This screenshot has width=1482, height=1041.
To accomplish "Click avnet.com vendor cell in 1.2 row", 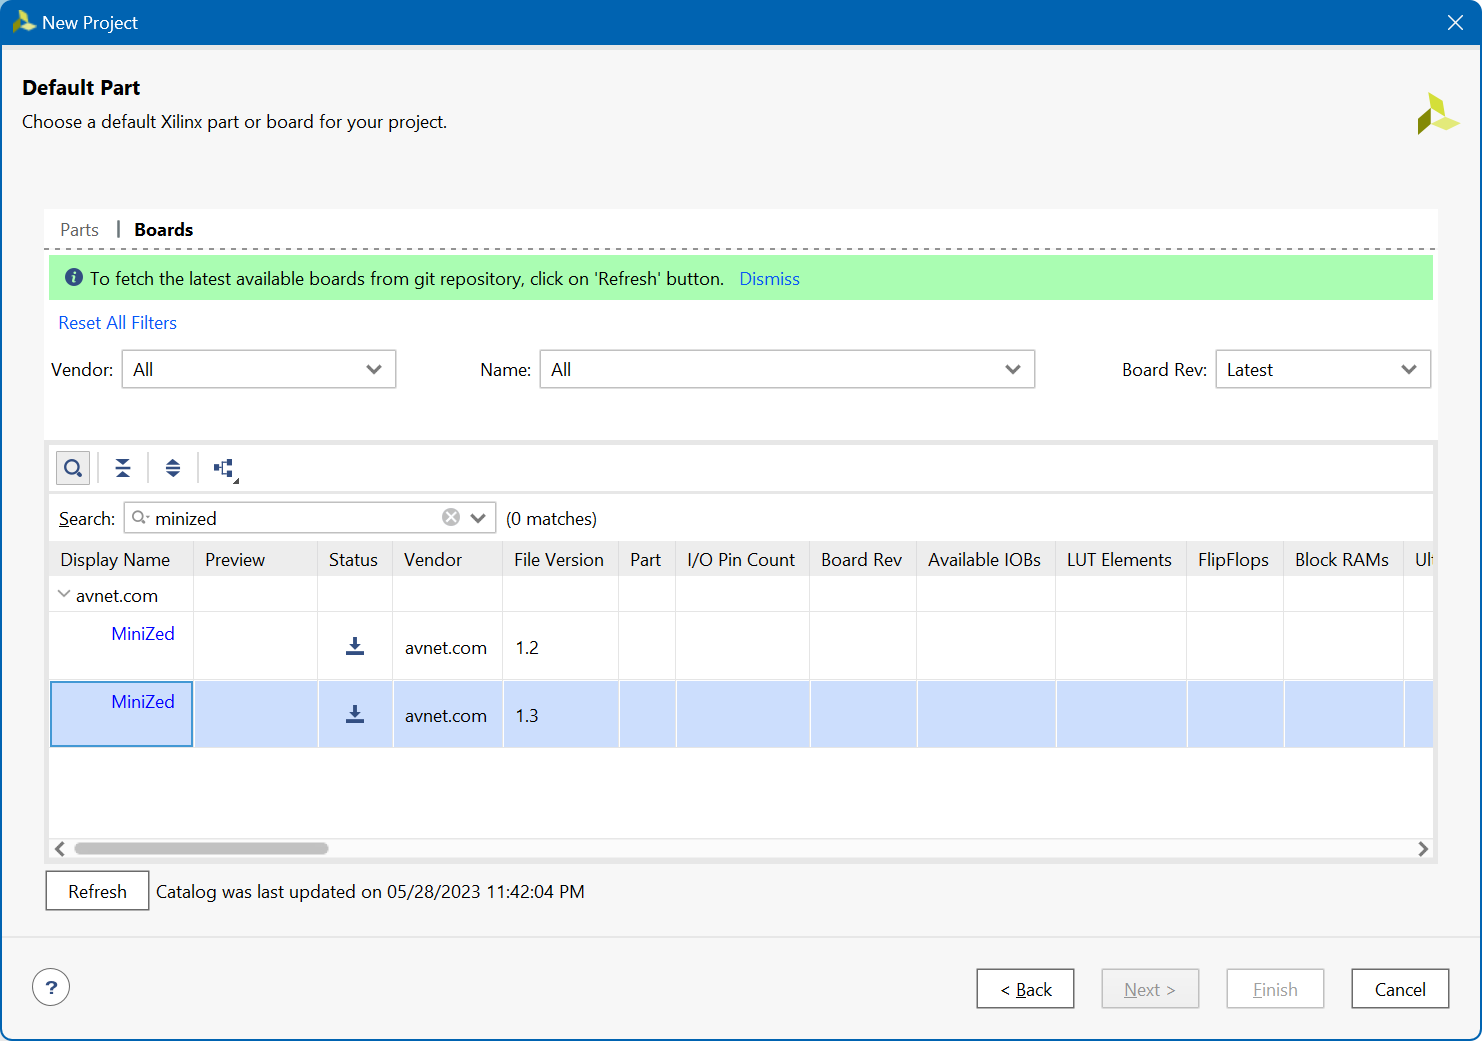I will coord(446,648).
